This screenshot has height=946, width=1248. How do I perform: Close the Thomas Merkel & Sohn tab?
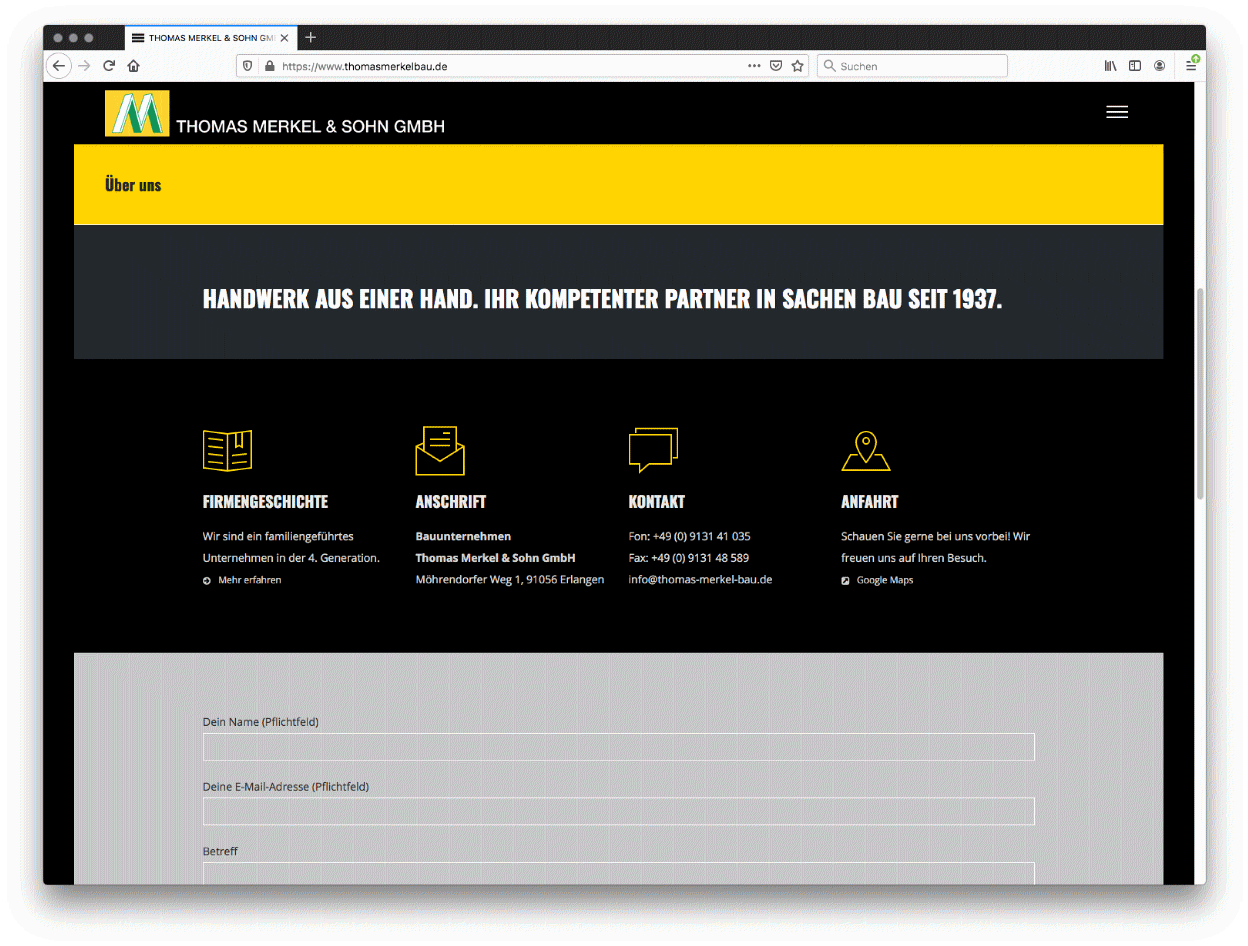click(285, 38)
